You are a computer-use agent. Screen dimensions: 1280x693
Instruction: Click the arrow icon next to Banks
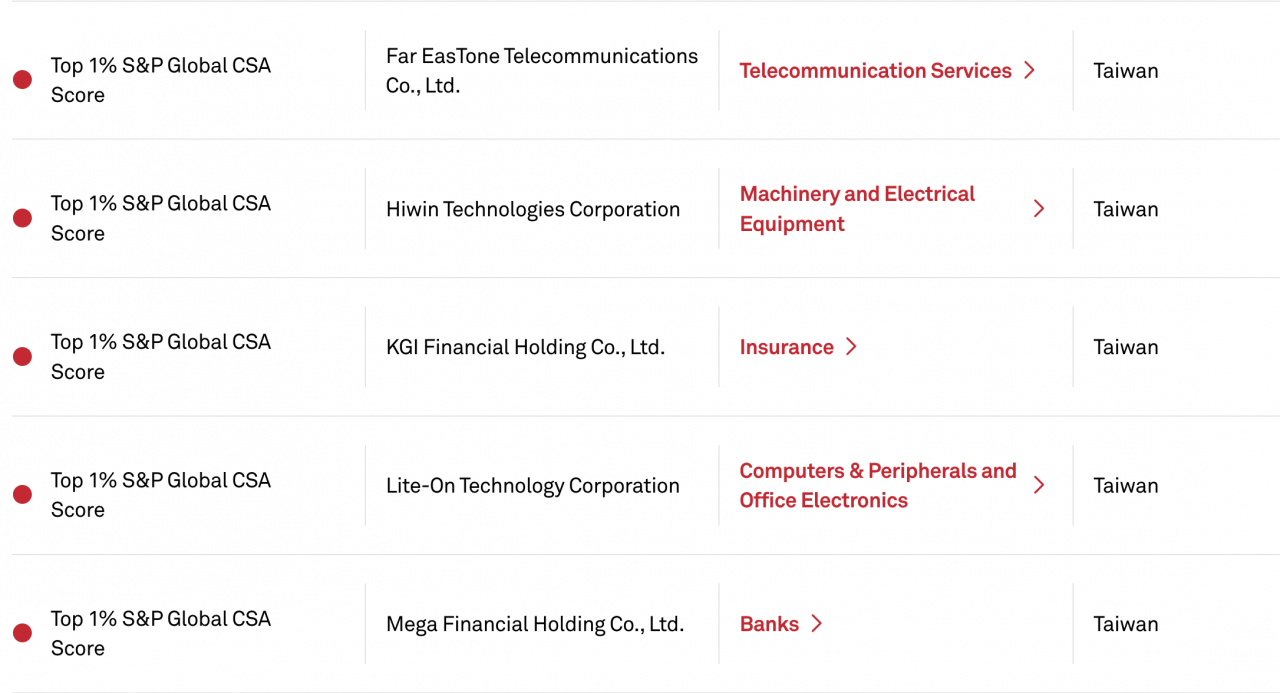point(816,624)
